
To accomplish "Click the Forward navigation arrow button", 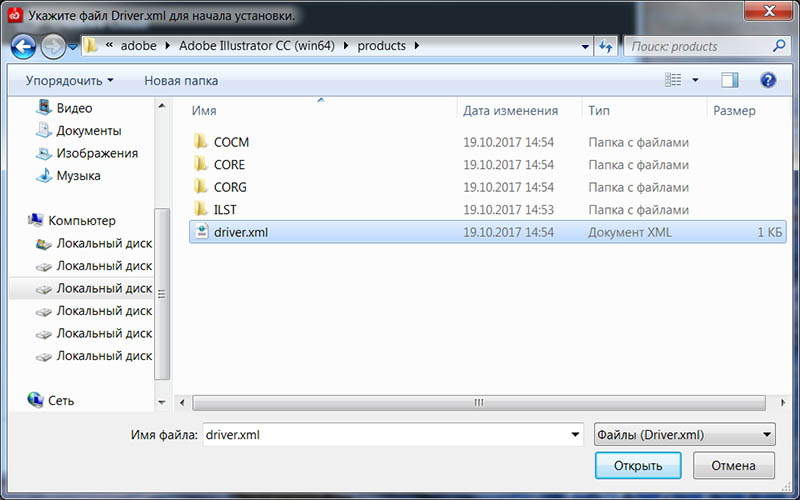I will [x=53, y=46].
